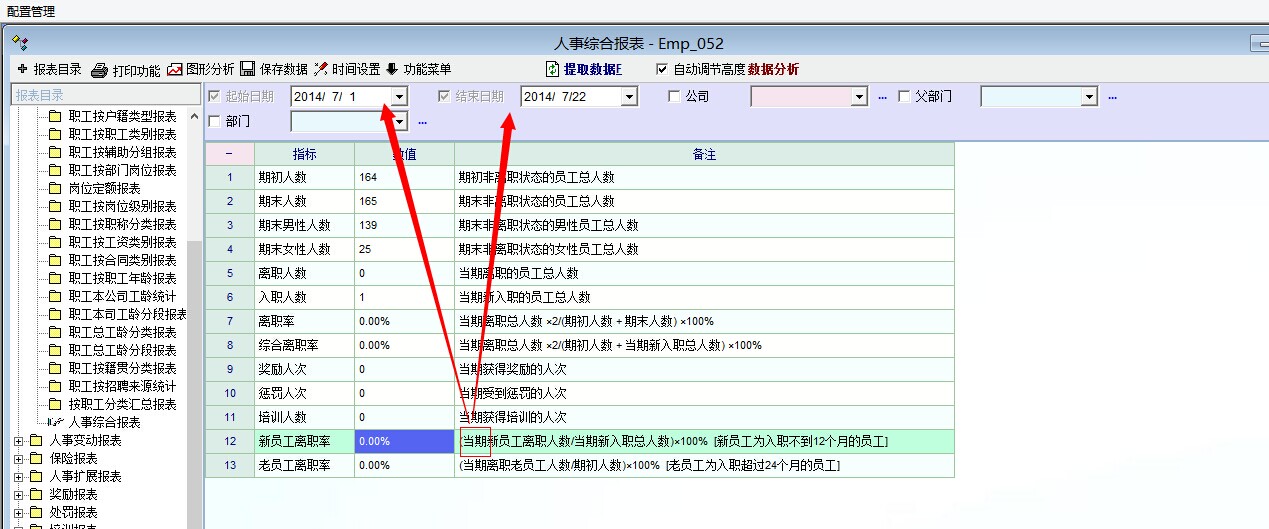This screenshot has height=529, width=1269.
Task: Check the 父部门 checkbox
Action: [904, 96]
